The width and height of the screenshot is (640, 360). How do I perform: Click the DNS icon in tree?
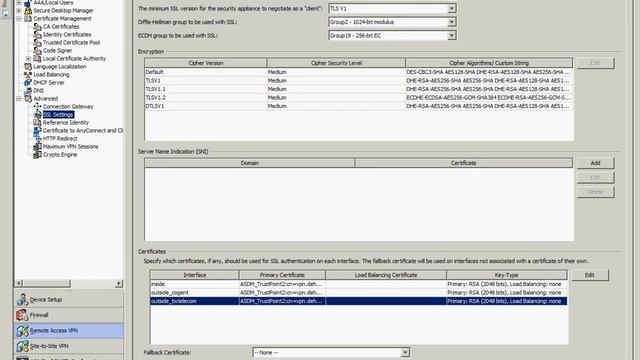(x=28, y=91)
